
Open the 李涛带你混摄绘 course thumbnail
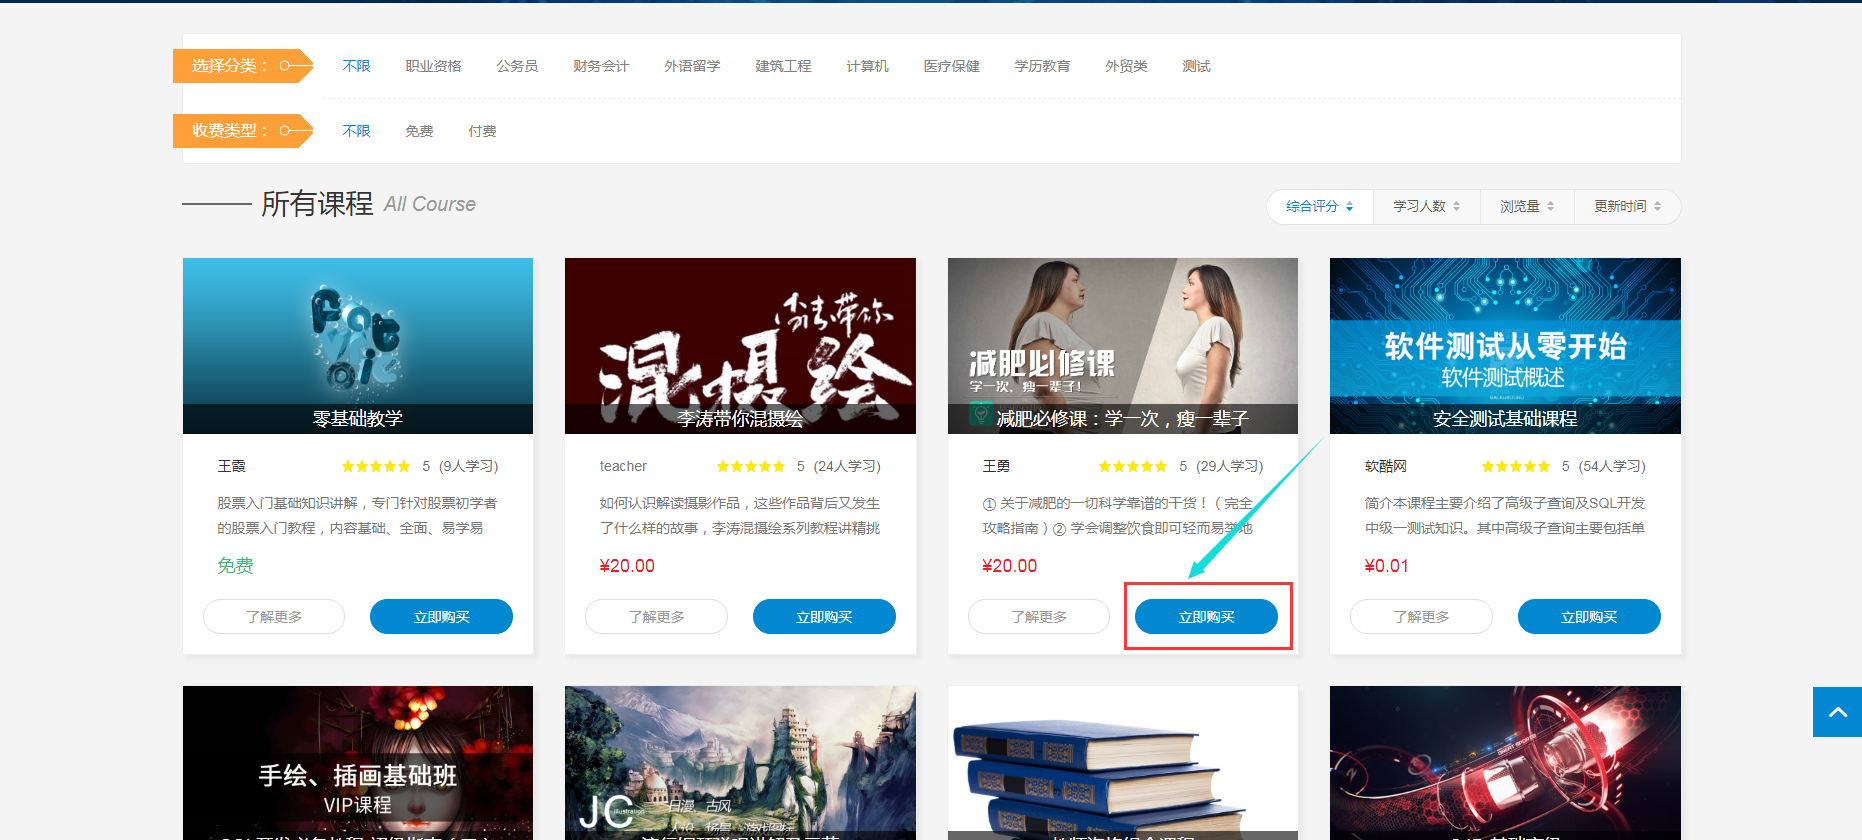[740, 346]
